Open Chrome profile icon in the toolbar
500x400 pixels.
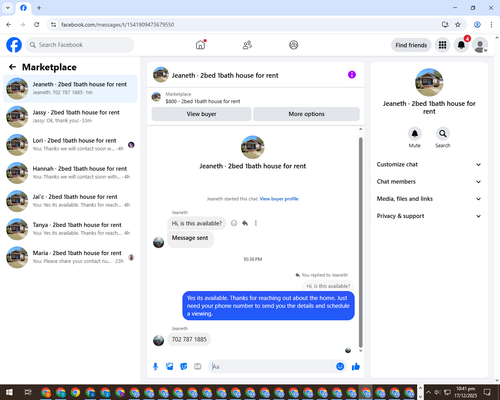pos(477,24)
